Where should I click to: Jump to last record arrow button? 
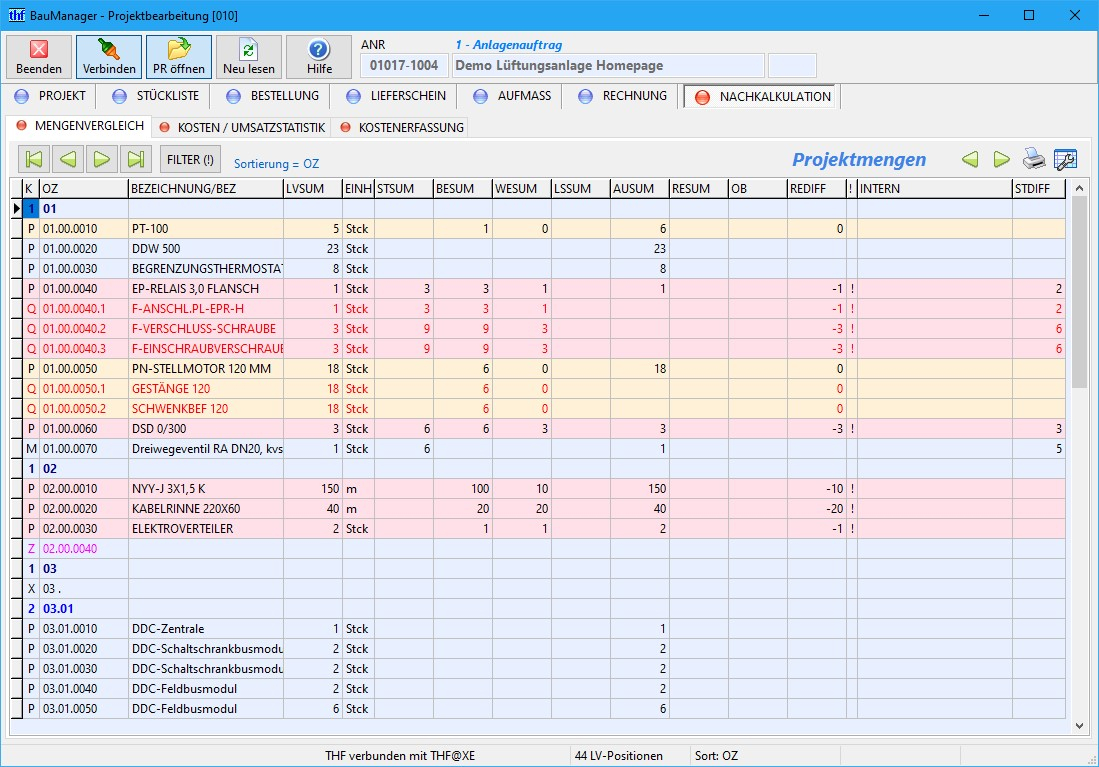pyautogui.click(x=136, y=159)
